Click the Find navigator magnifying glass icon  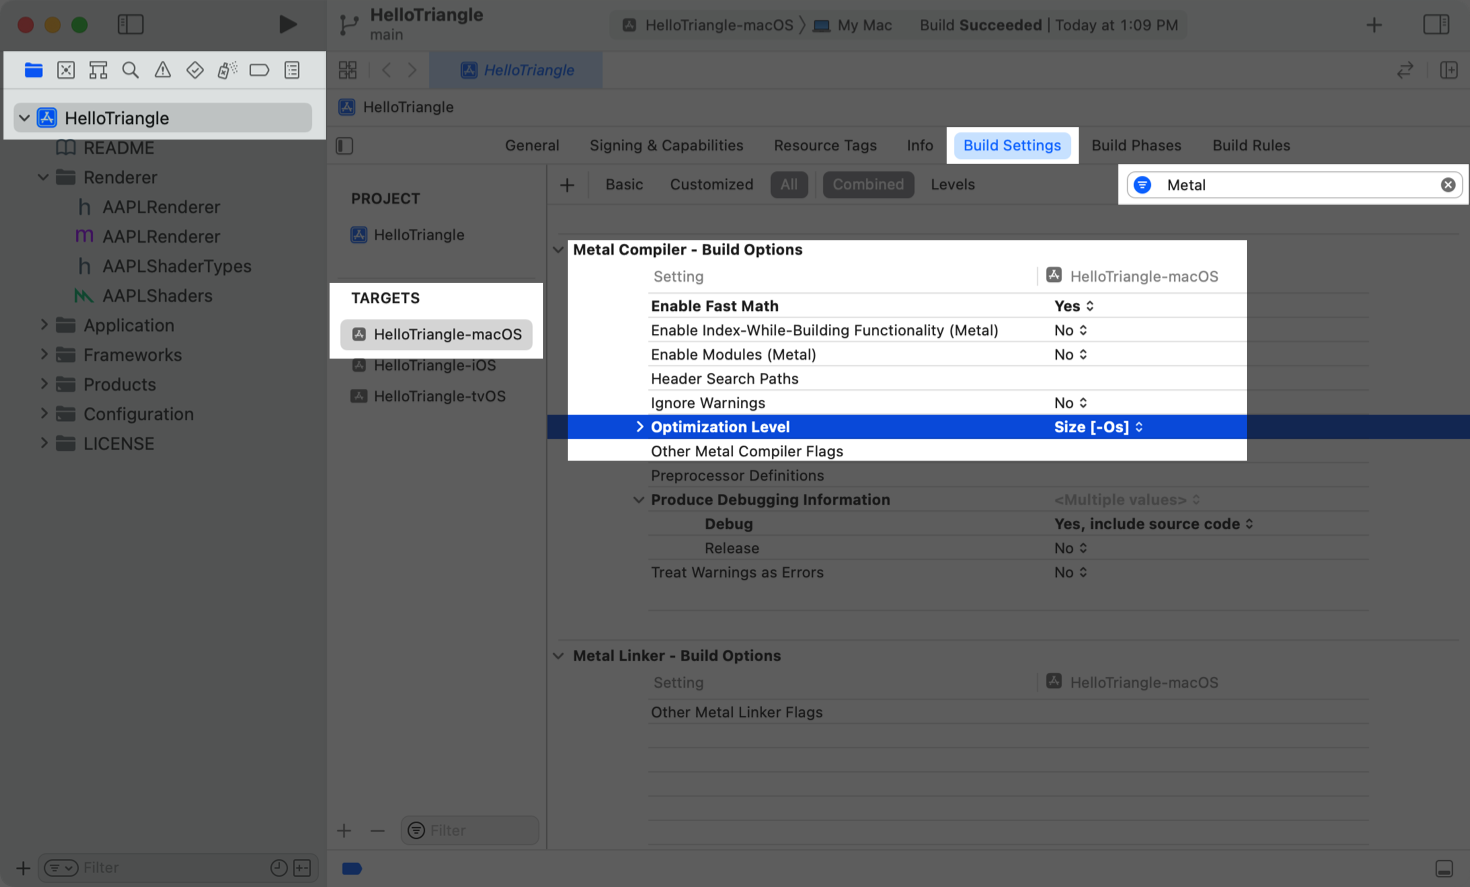tap(130, 70)
